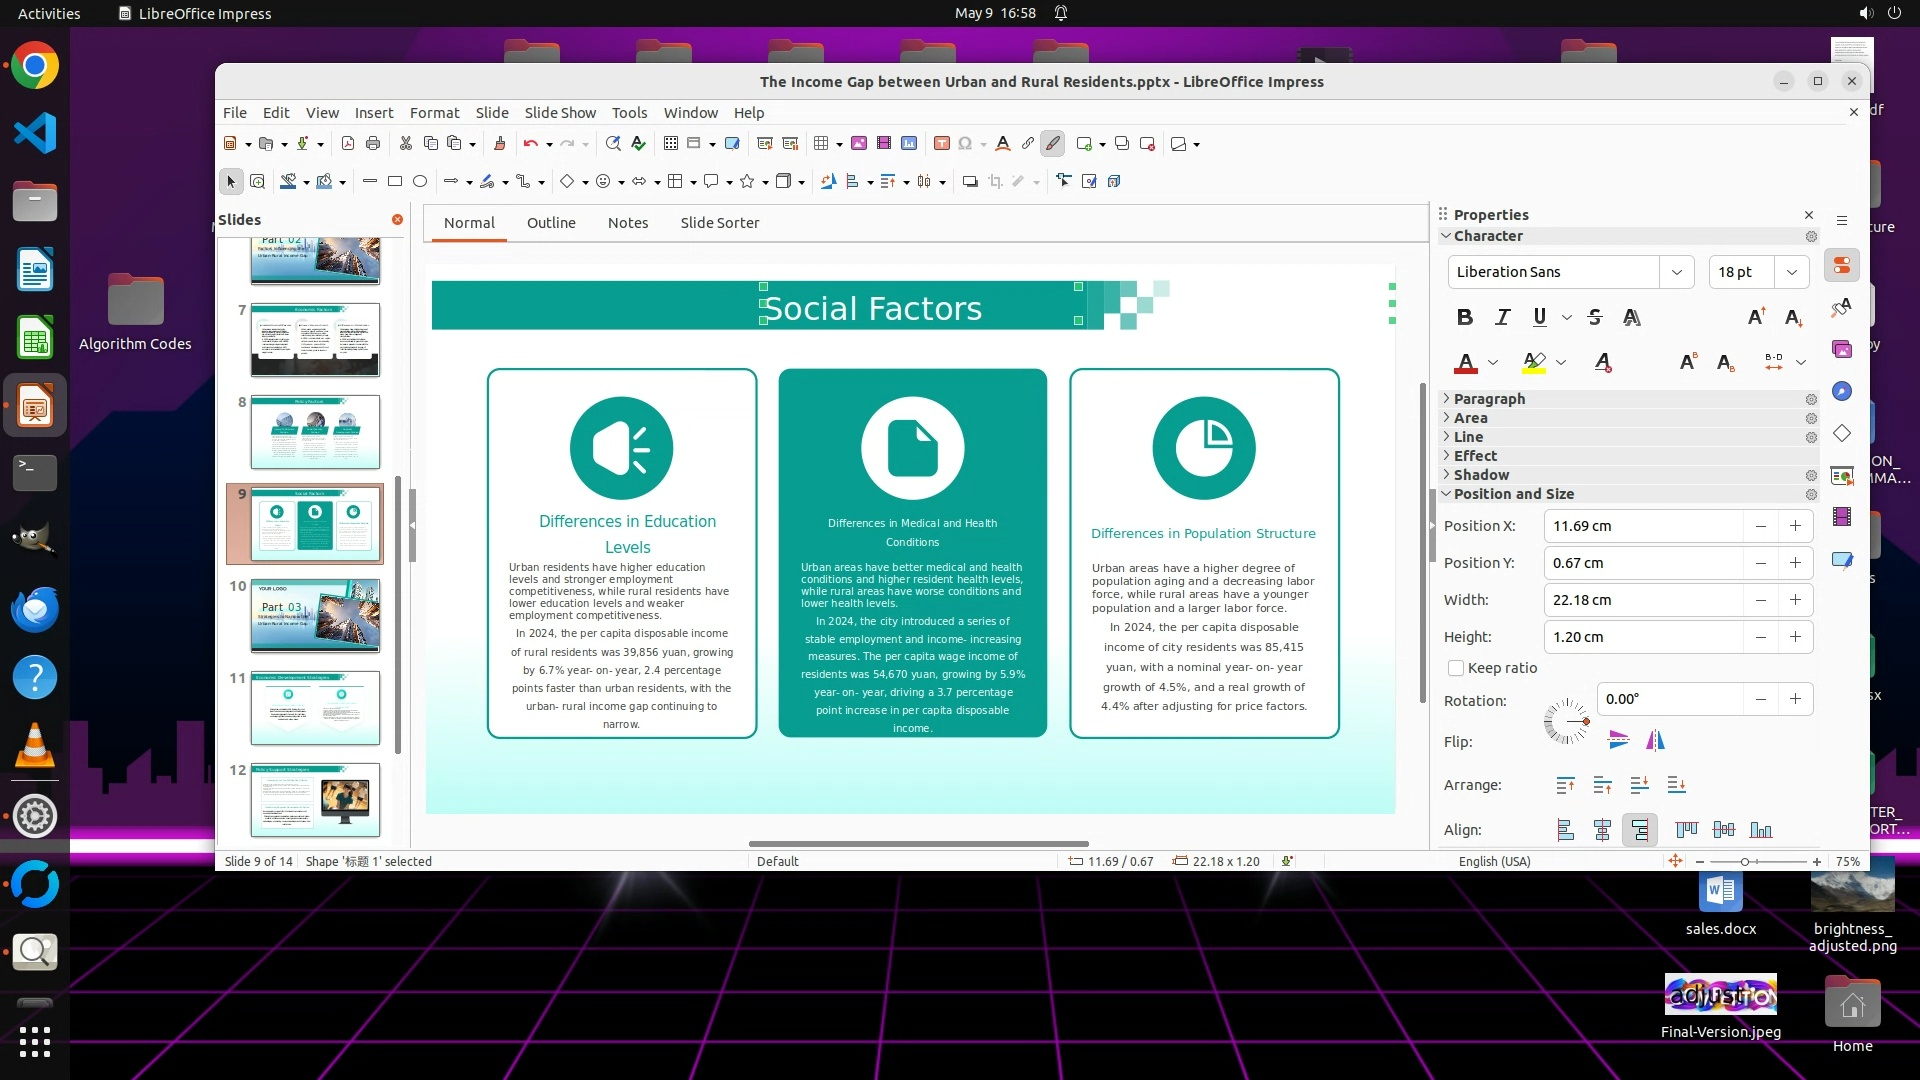Open the font name dropdown list
The image size is (1920, 1080).
click(x=1676, y=272)
